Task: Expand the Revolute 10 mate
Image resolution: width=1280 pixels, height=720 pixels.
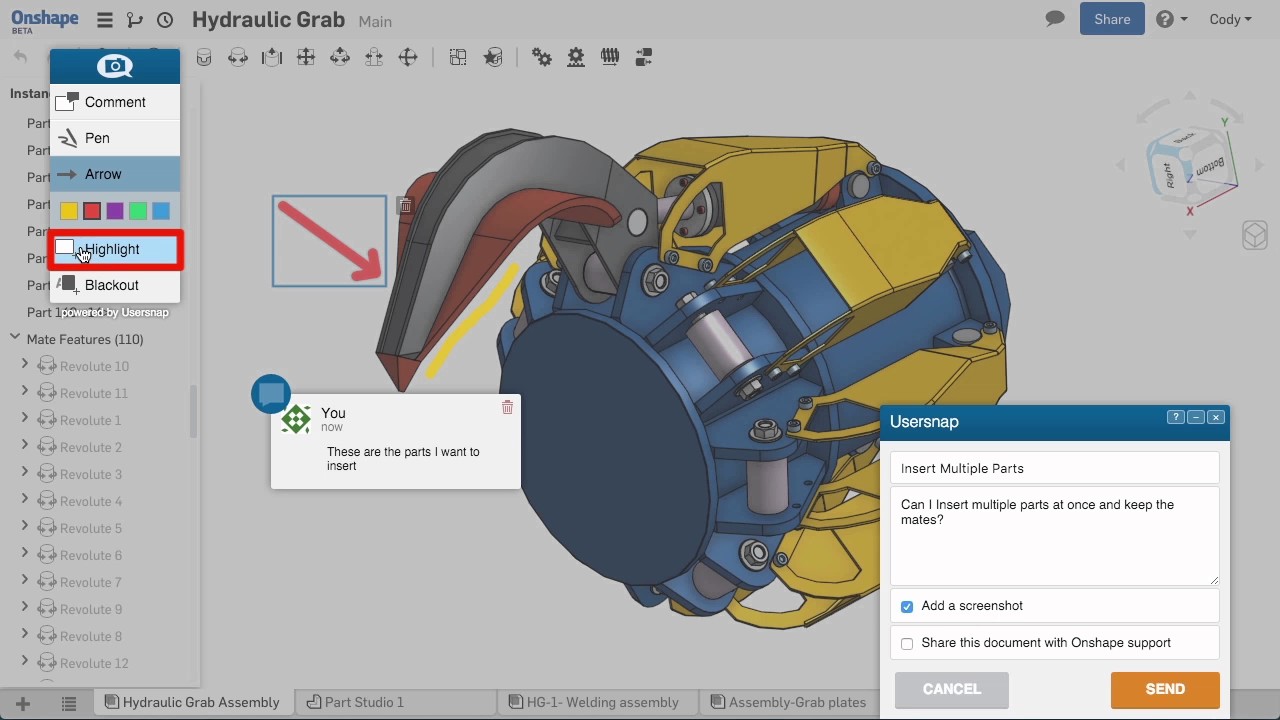Action: [25, 365]
